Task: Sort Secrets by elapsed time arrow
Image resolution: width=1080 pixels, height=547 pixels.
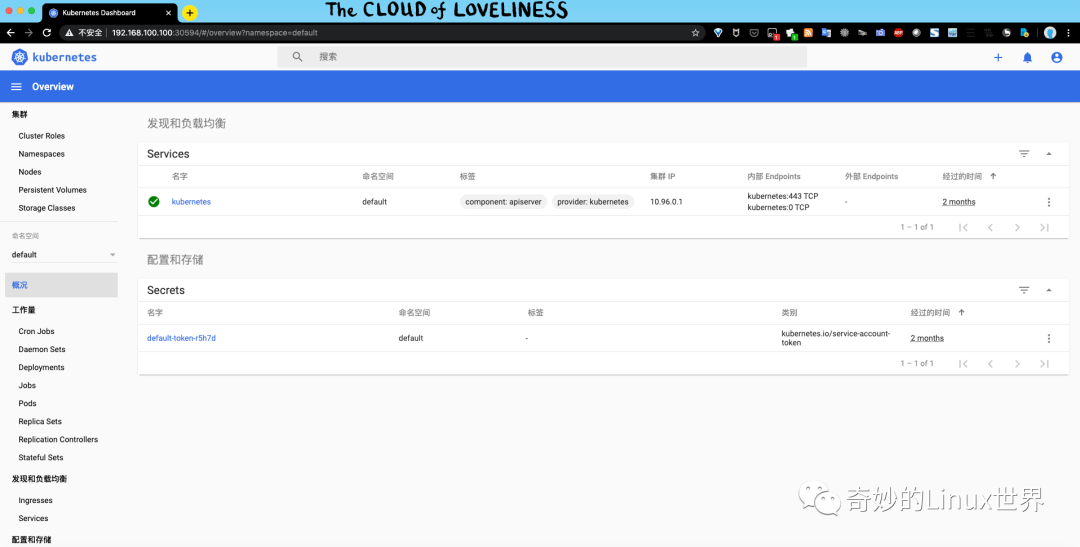Action: 962,313
